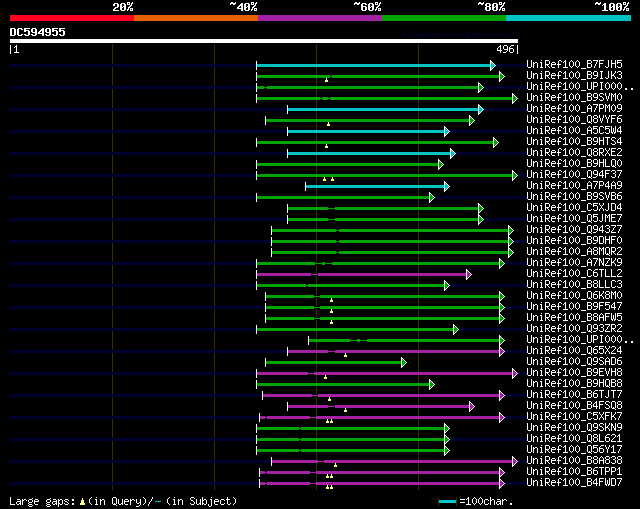Open the UniRef100_A7PM09 hit label

(574, 109)
